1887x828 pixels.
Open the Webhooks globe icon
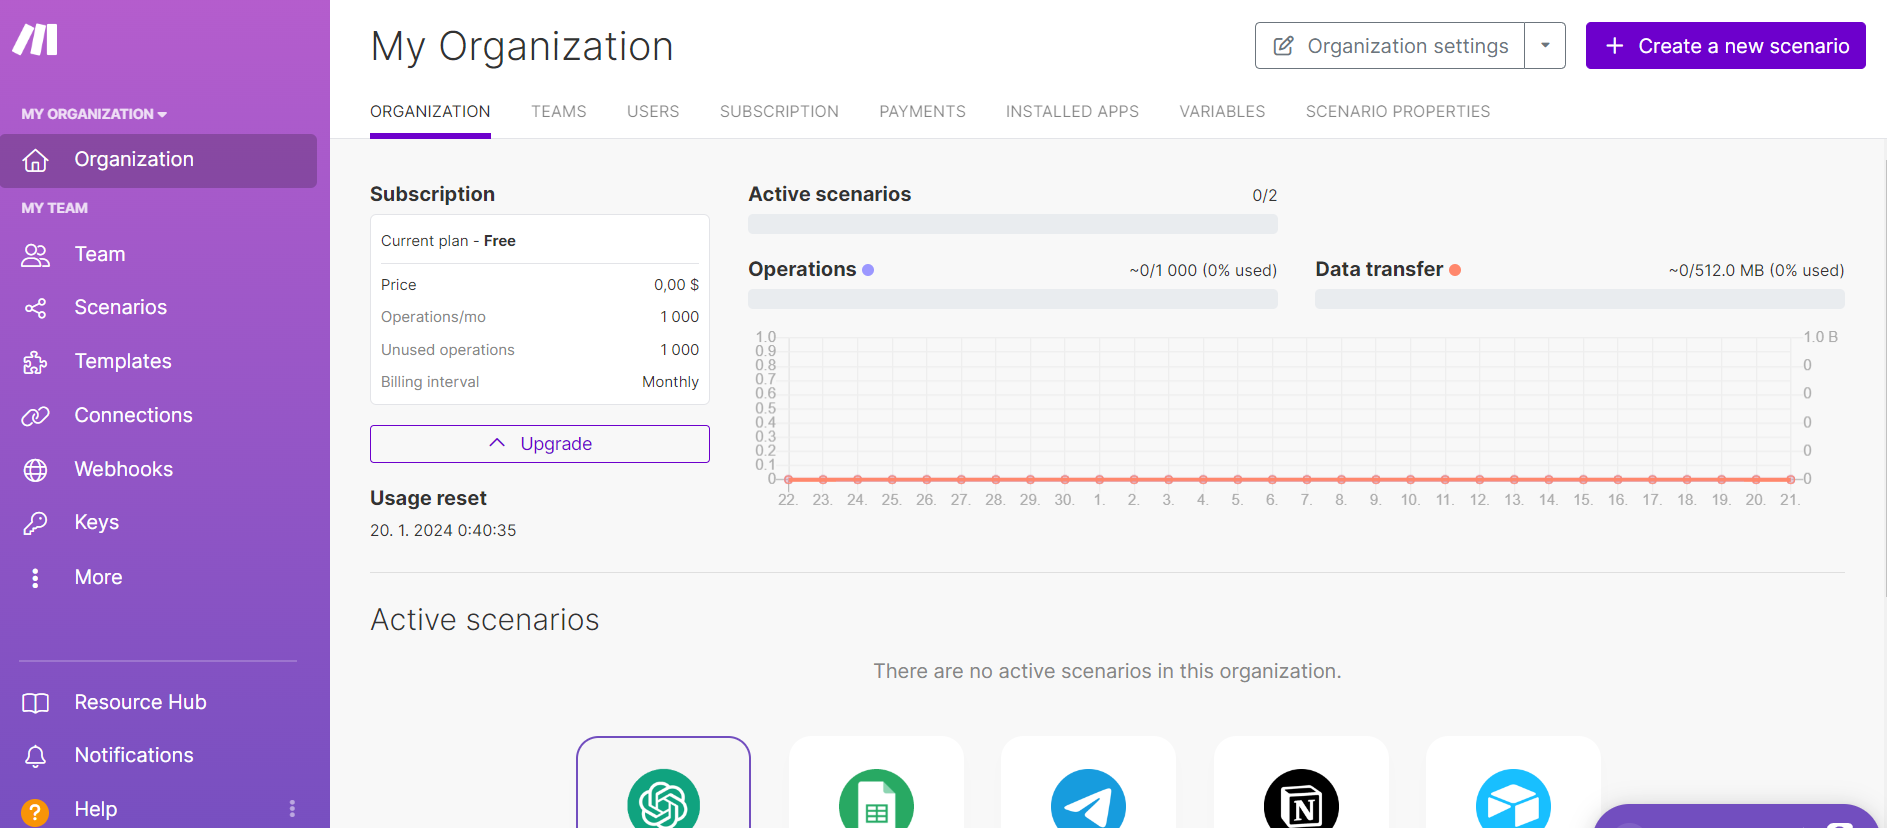[x=35, y=470]
